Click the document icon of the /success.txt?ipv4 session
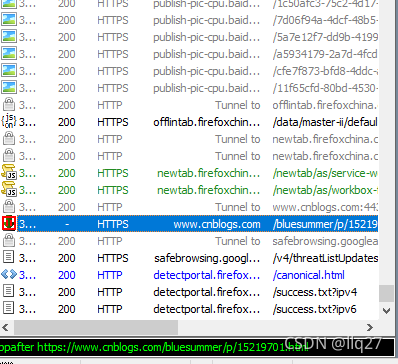 tap(9, 292)
